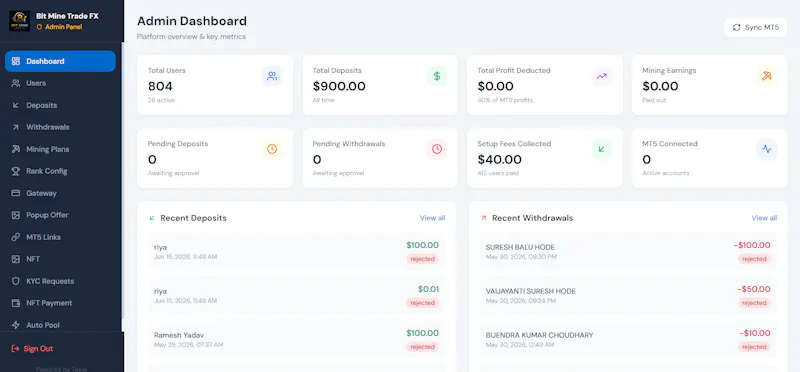This screenshot has height=372, width=800.
Task: Click the Sign Out button
Action: pos(32,349)
